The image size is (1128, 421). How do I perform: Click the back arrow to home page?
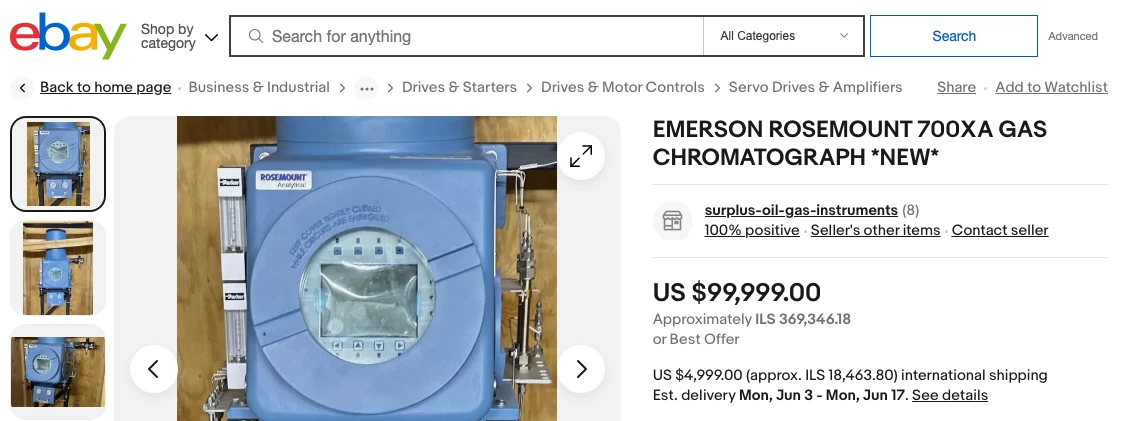(23, 88)
